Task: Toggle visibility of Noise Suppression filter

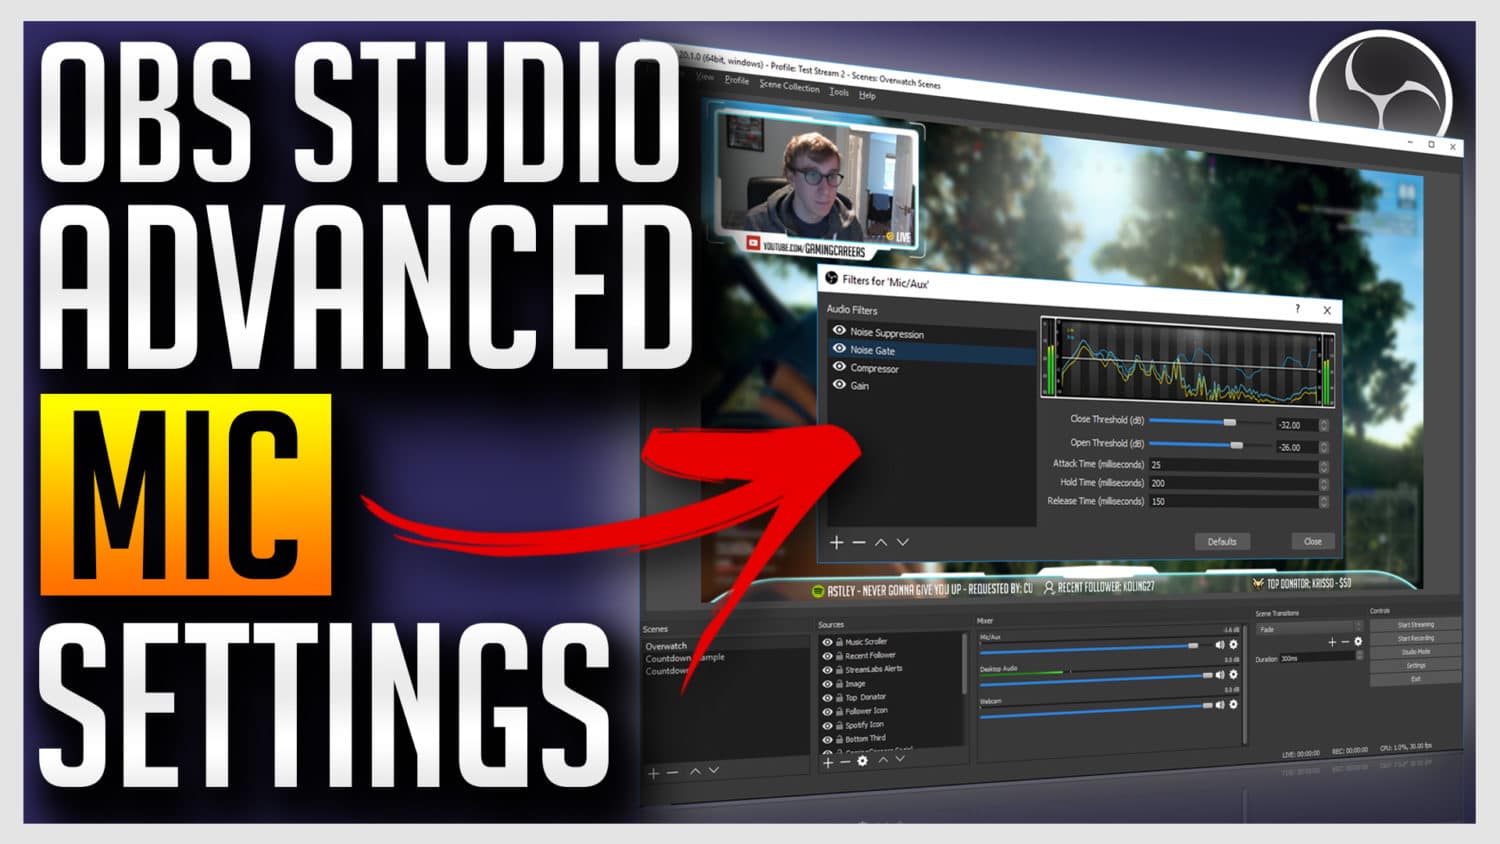Action: point(839,331)
